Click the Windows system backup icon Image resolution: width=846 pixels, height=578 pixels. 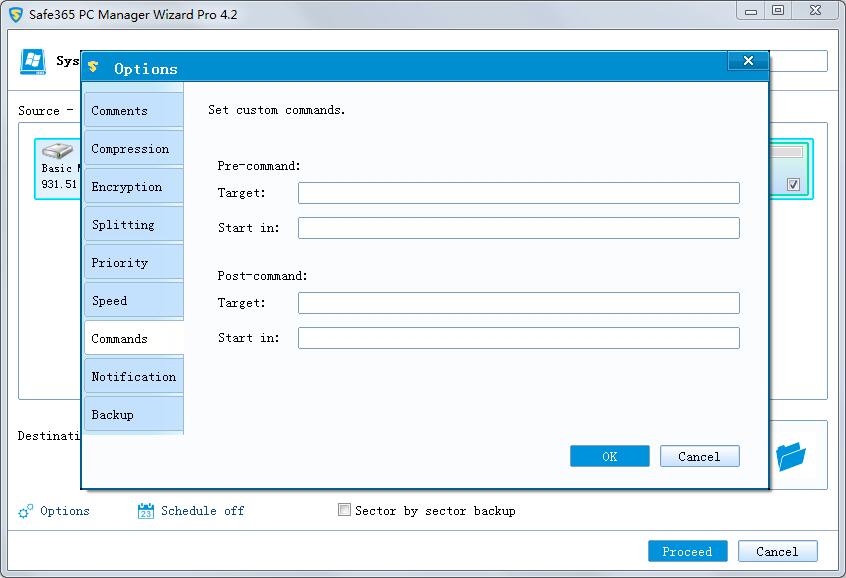pos(33,61)
